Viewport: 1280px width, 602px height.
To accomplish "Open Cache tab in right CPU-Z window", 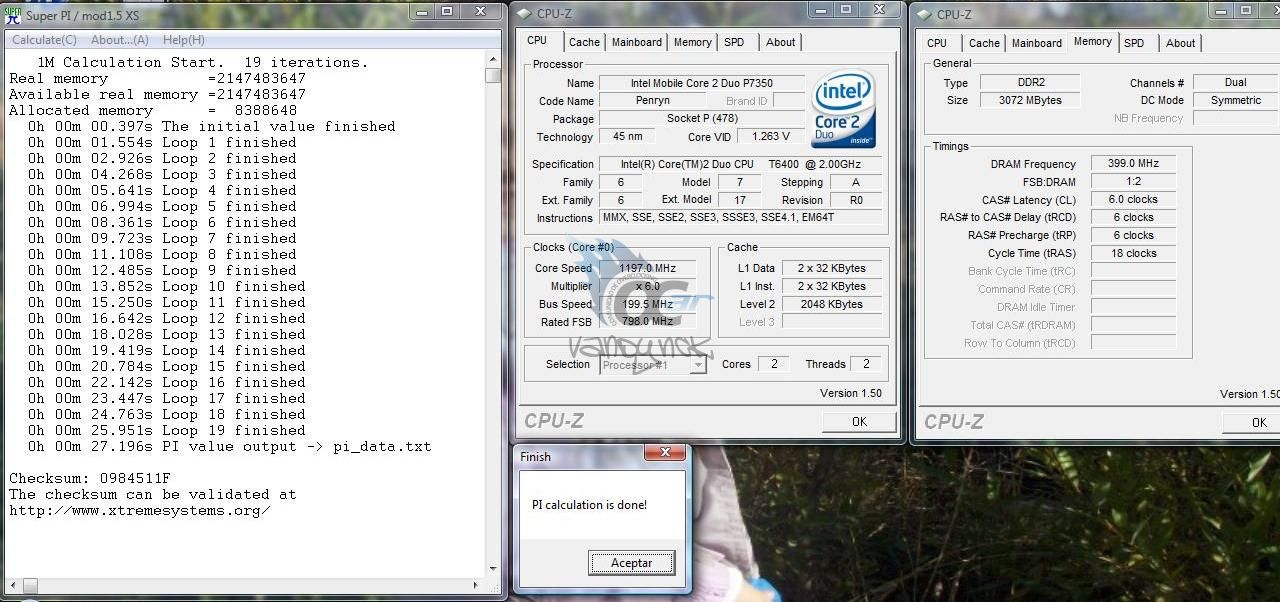I will point(984,43).
